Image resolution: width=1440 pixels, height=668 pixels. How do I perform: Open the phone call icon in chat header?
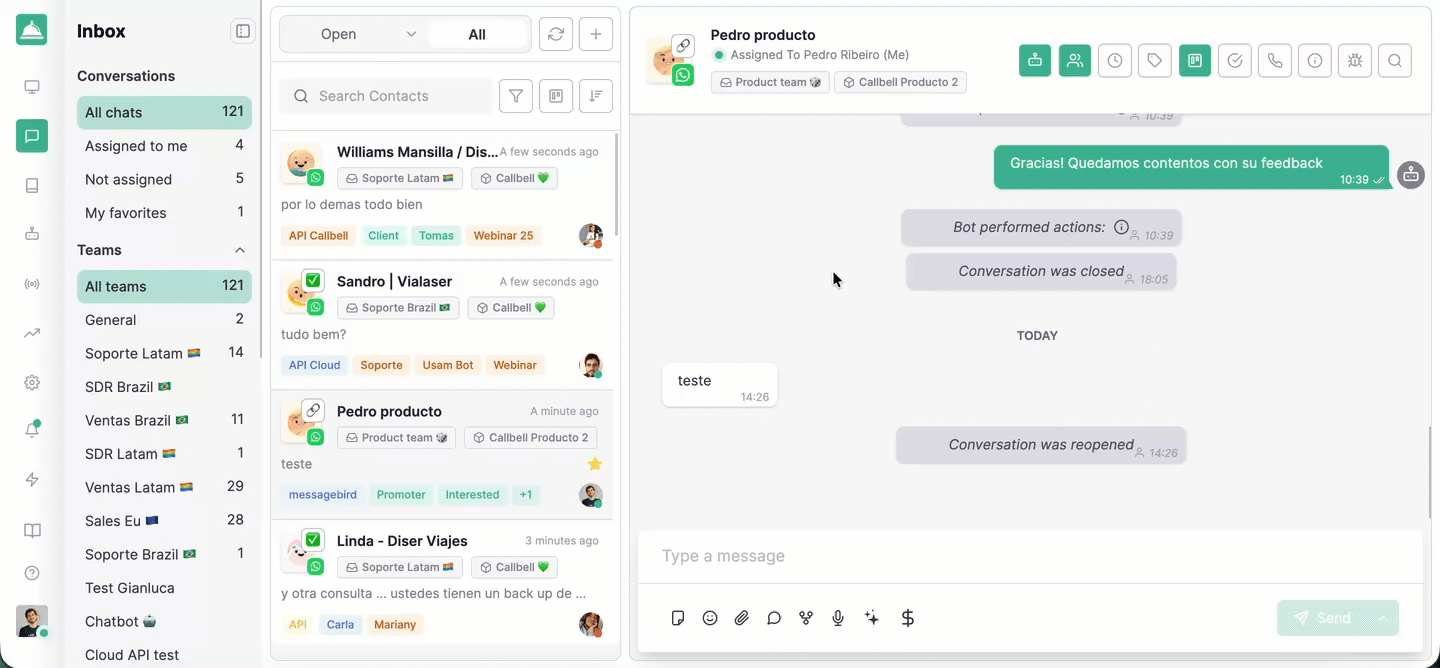(1275, 61)
